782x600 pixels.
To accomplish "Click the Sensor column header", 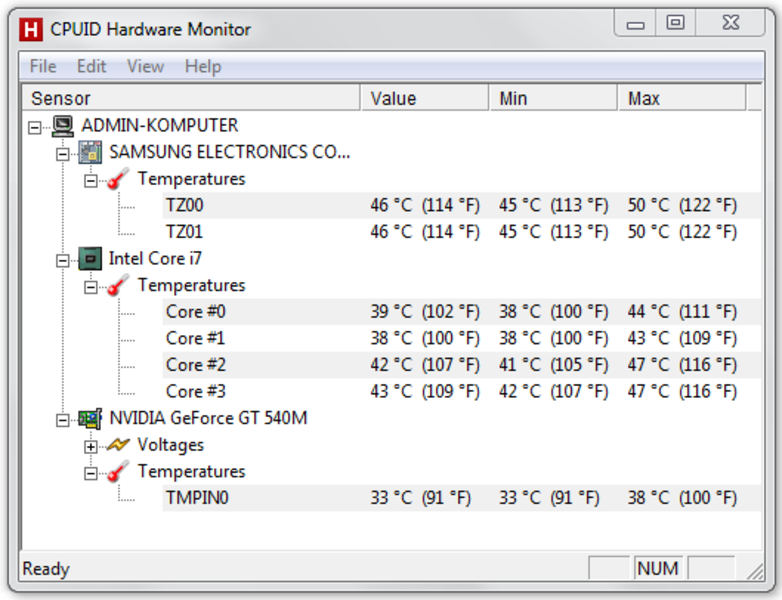I will [x=191, y=98].
